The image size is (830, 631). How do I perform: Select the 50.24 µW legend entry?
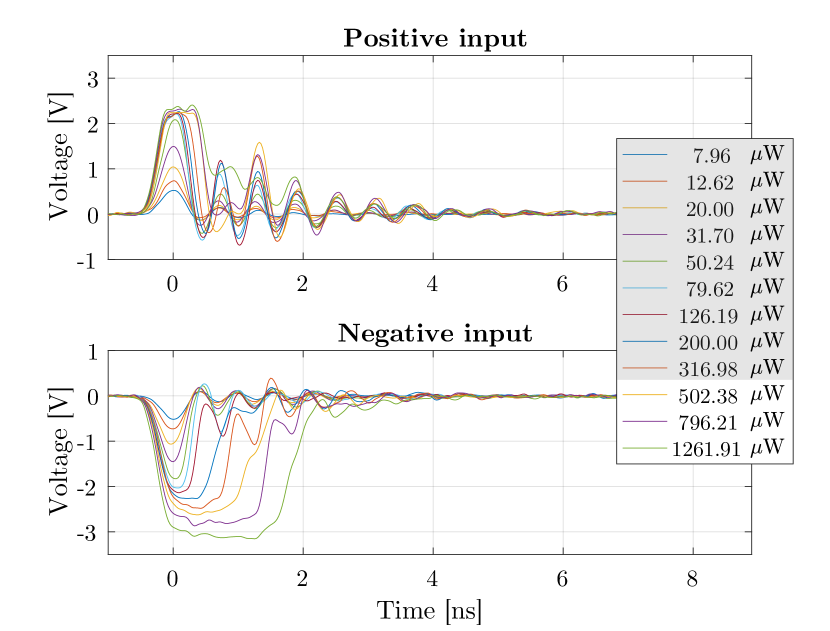704,262
